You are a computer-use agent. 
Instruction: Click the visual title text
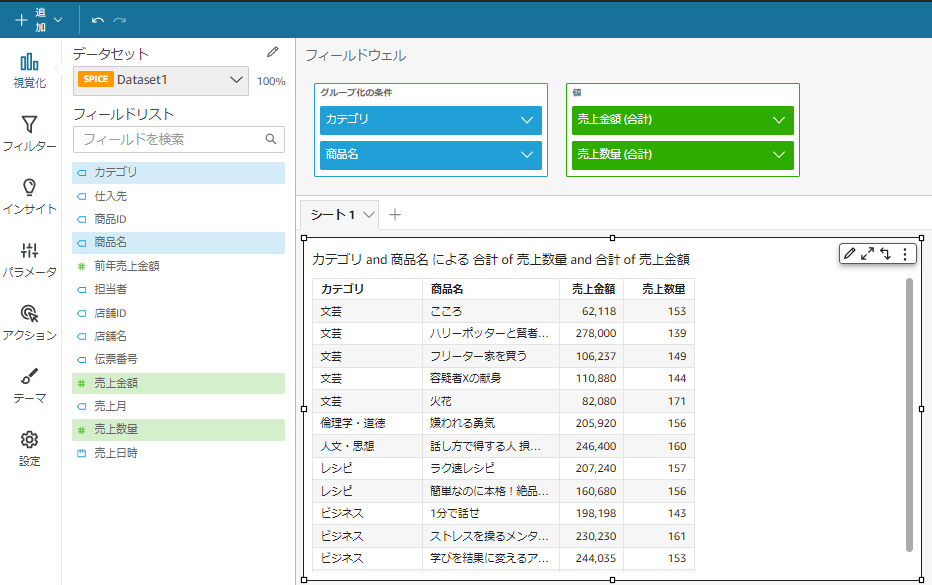pyautogui.click(x=500, y=259)
